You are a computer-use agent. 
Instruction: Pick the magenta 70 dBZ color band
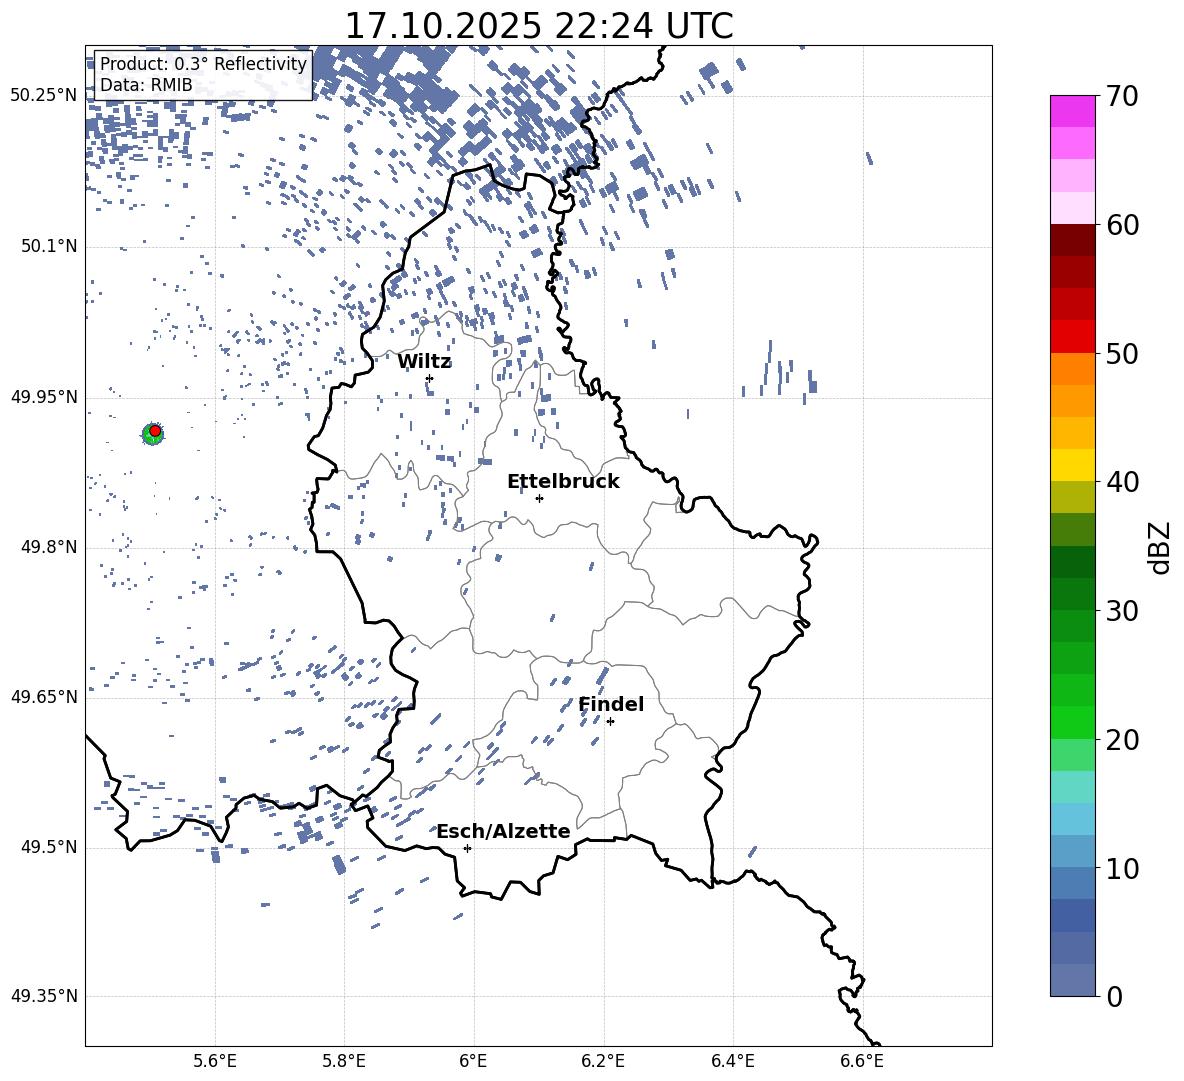1073,111
